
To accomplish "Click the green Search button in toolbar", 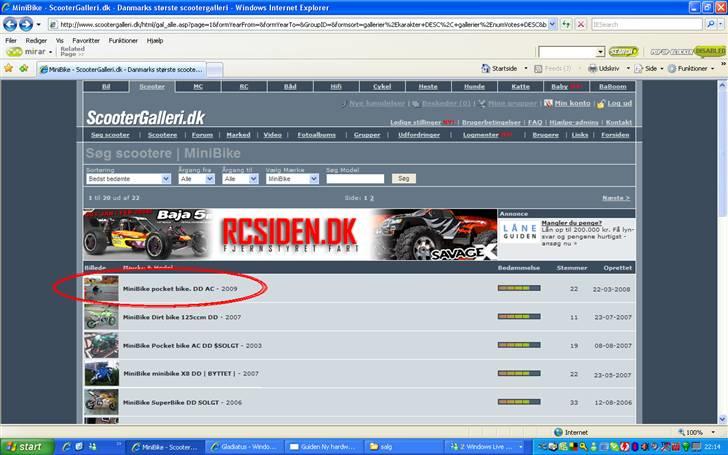I will [x=624, y=50].
